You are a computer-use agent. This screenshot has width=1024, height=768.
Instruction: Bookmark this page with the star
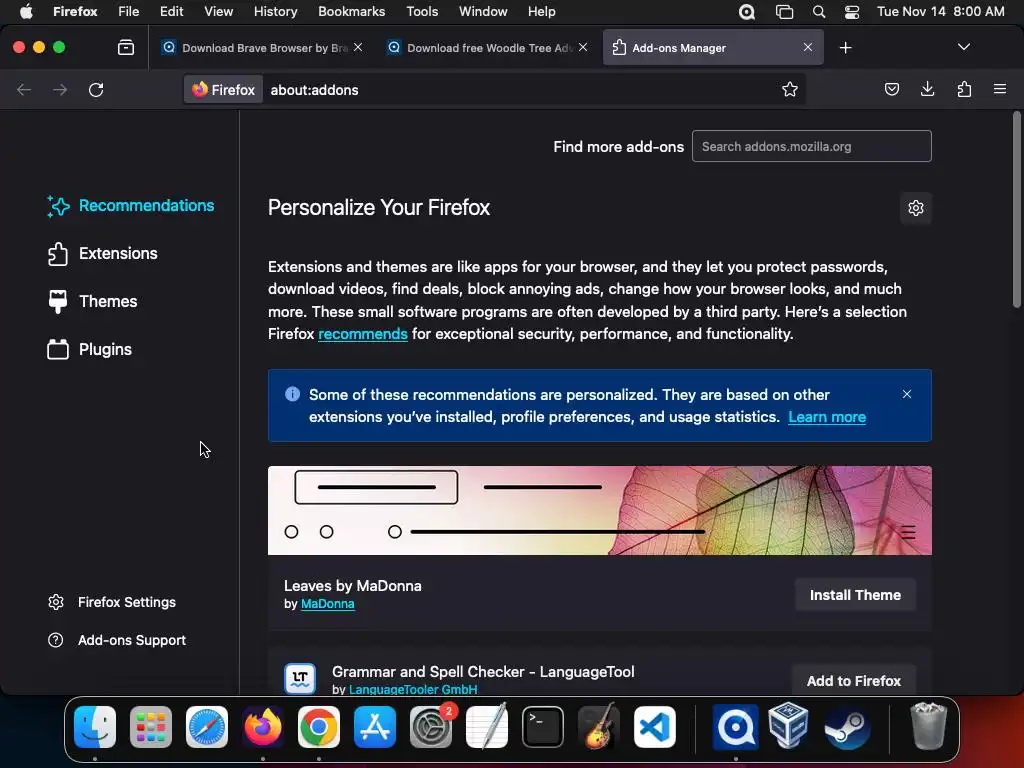pos(790,89)
